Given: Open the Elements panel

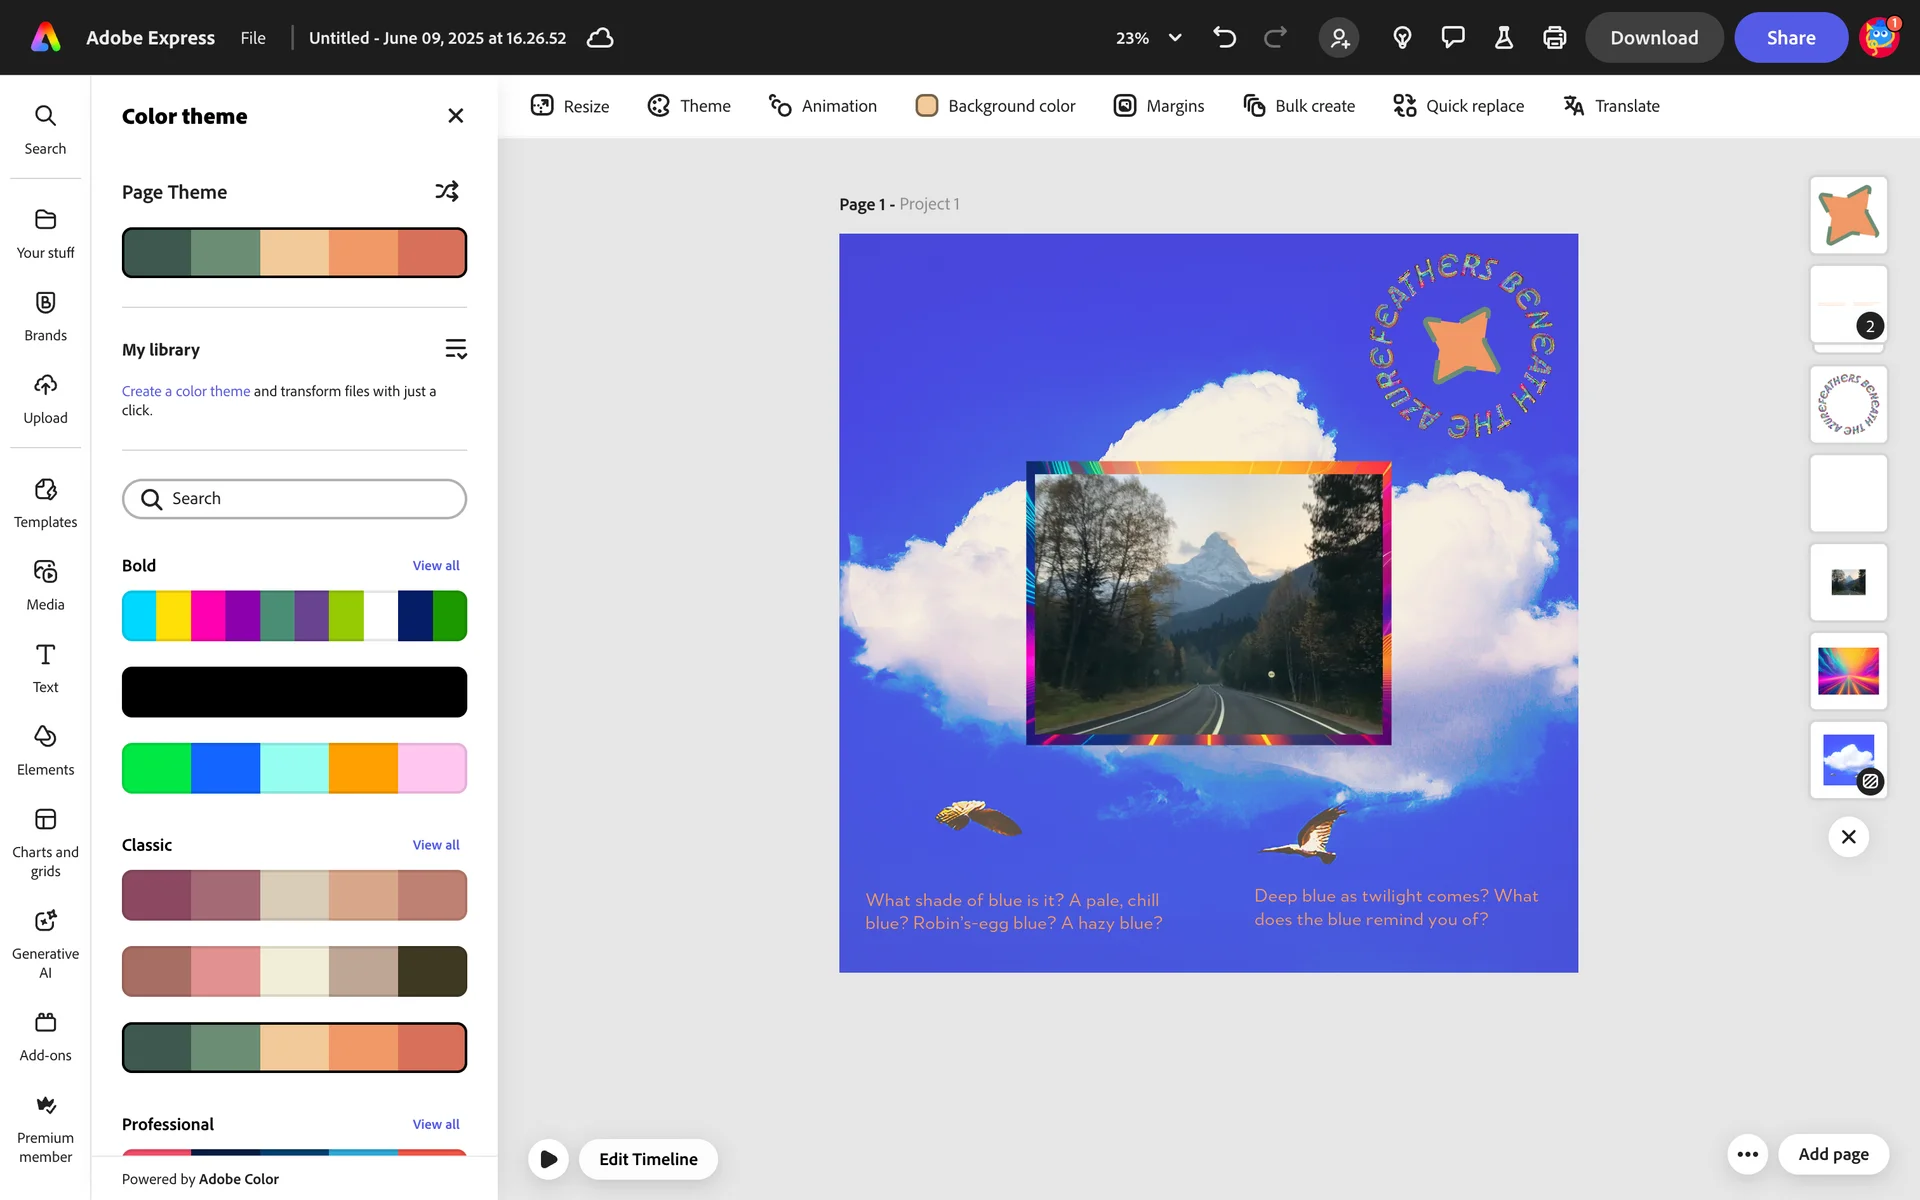Looking at the screenshot, I should 45,750.
